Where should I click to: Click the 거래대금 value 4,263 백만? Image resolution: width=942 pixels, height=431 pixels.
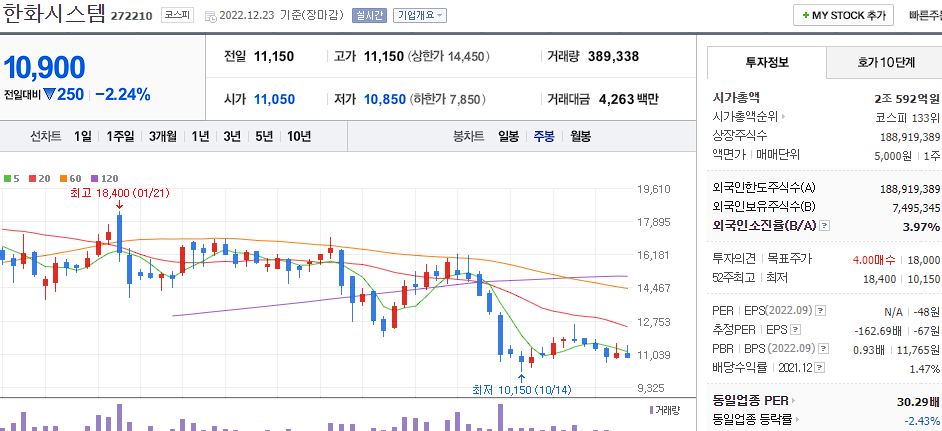tap(628, 99)
